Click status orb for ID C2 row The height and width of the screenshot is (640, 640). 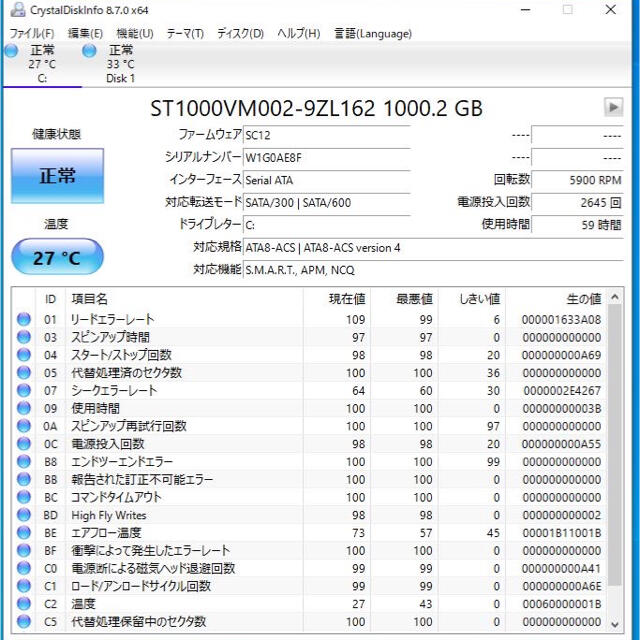click(24, 604)
